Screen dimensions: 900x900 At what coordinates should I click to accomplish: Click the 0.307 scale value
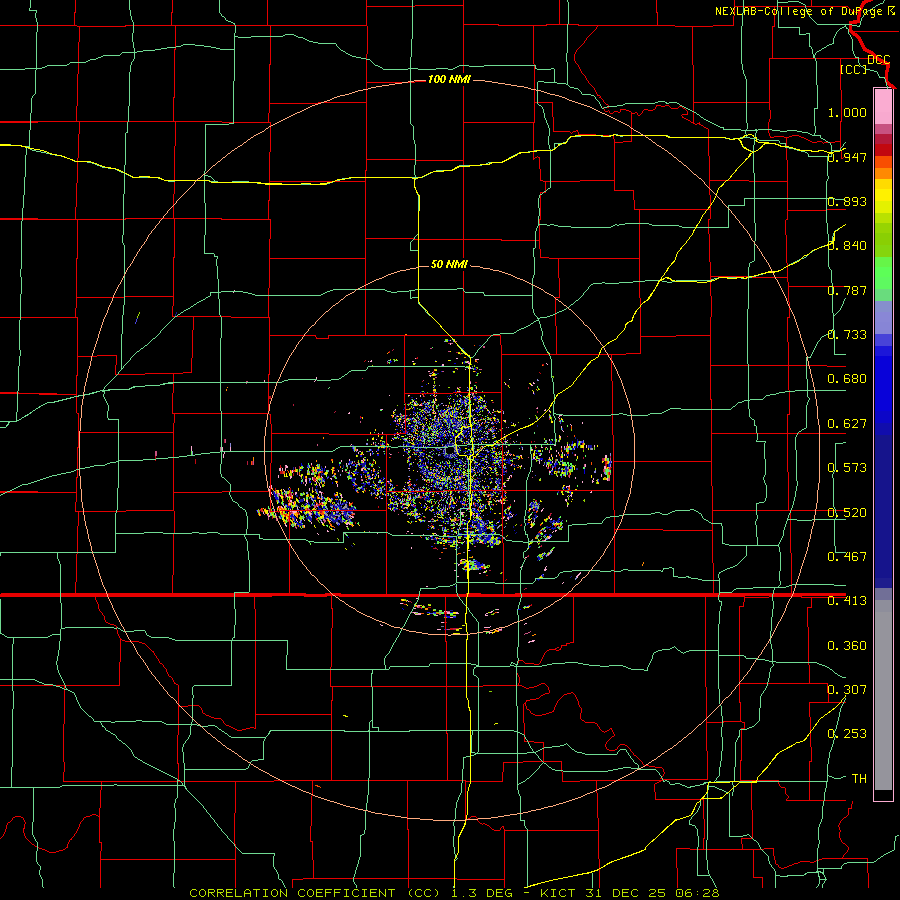(847, 690)
